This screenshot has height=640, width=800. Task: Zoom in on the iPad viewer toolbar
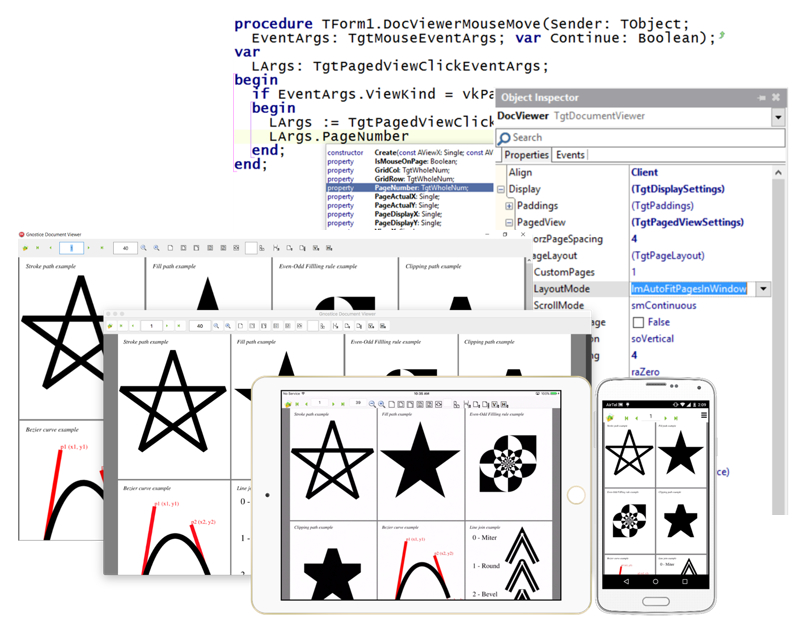click(382, 404)
